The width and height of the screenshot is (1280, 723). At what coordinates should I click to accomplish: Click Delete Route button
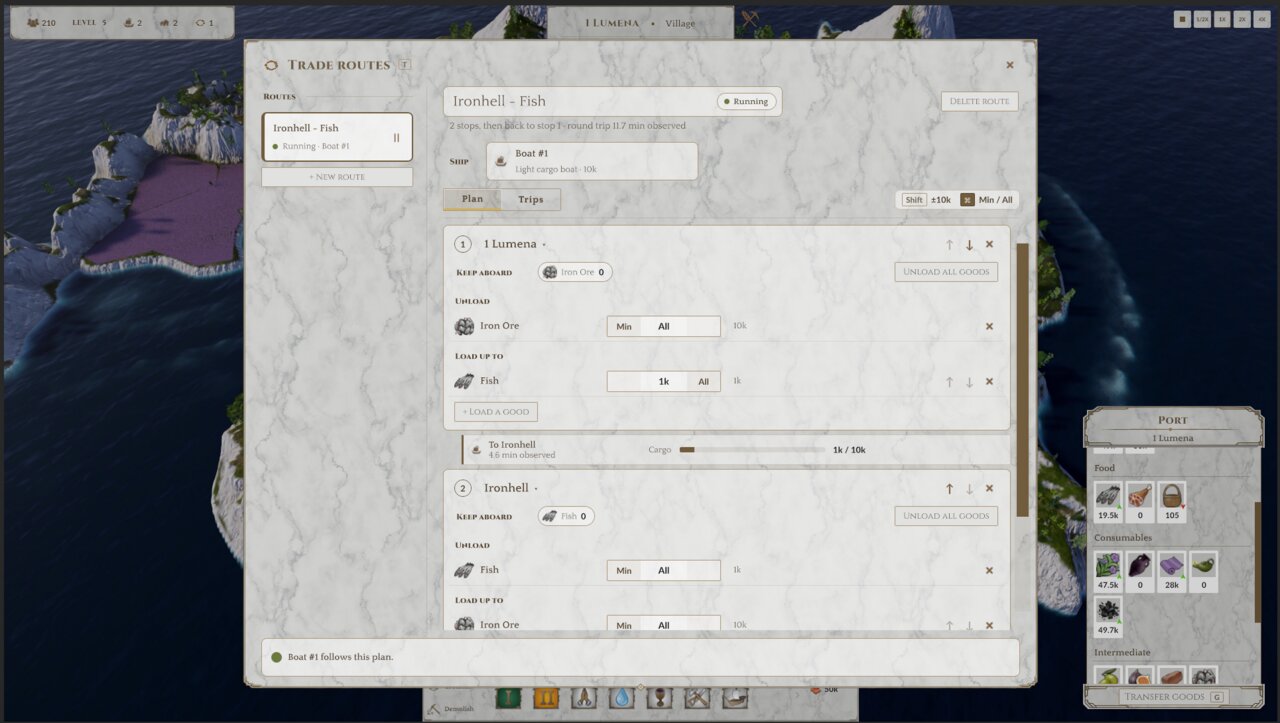coord(980,101)
